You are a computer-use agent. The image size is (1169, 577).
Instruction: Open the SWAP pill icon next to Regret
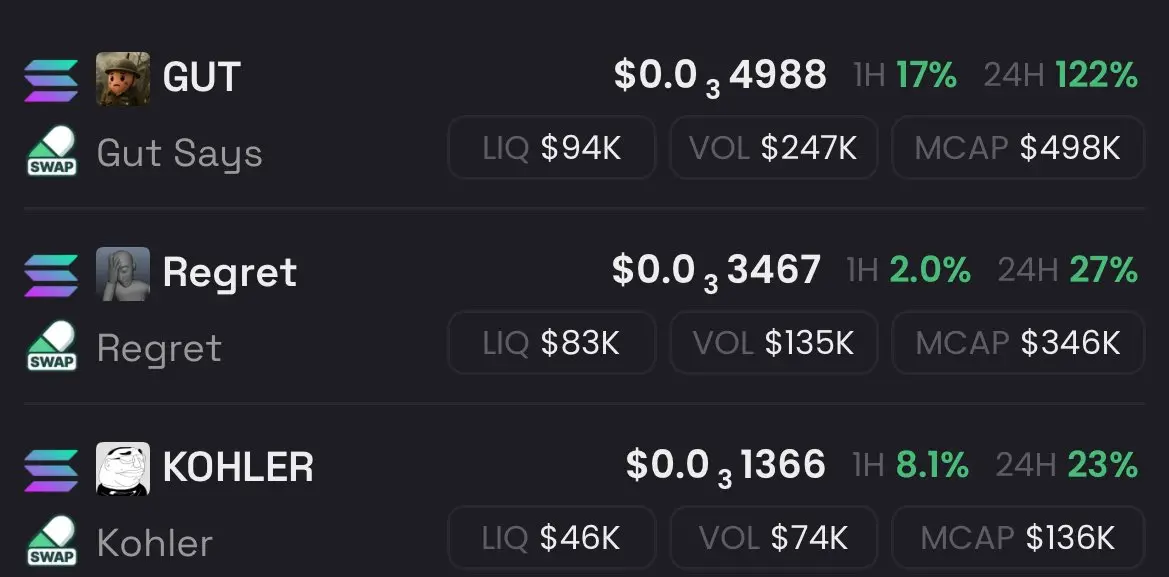(x=52, y=346)
